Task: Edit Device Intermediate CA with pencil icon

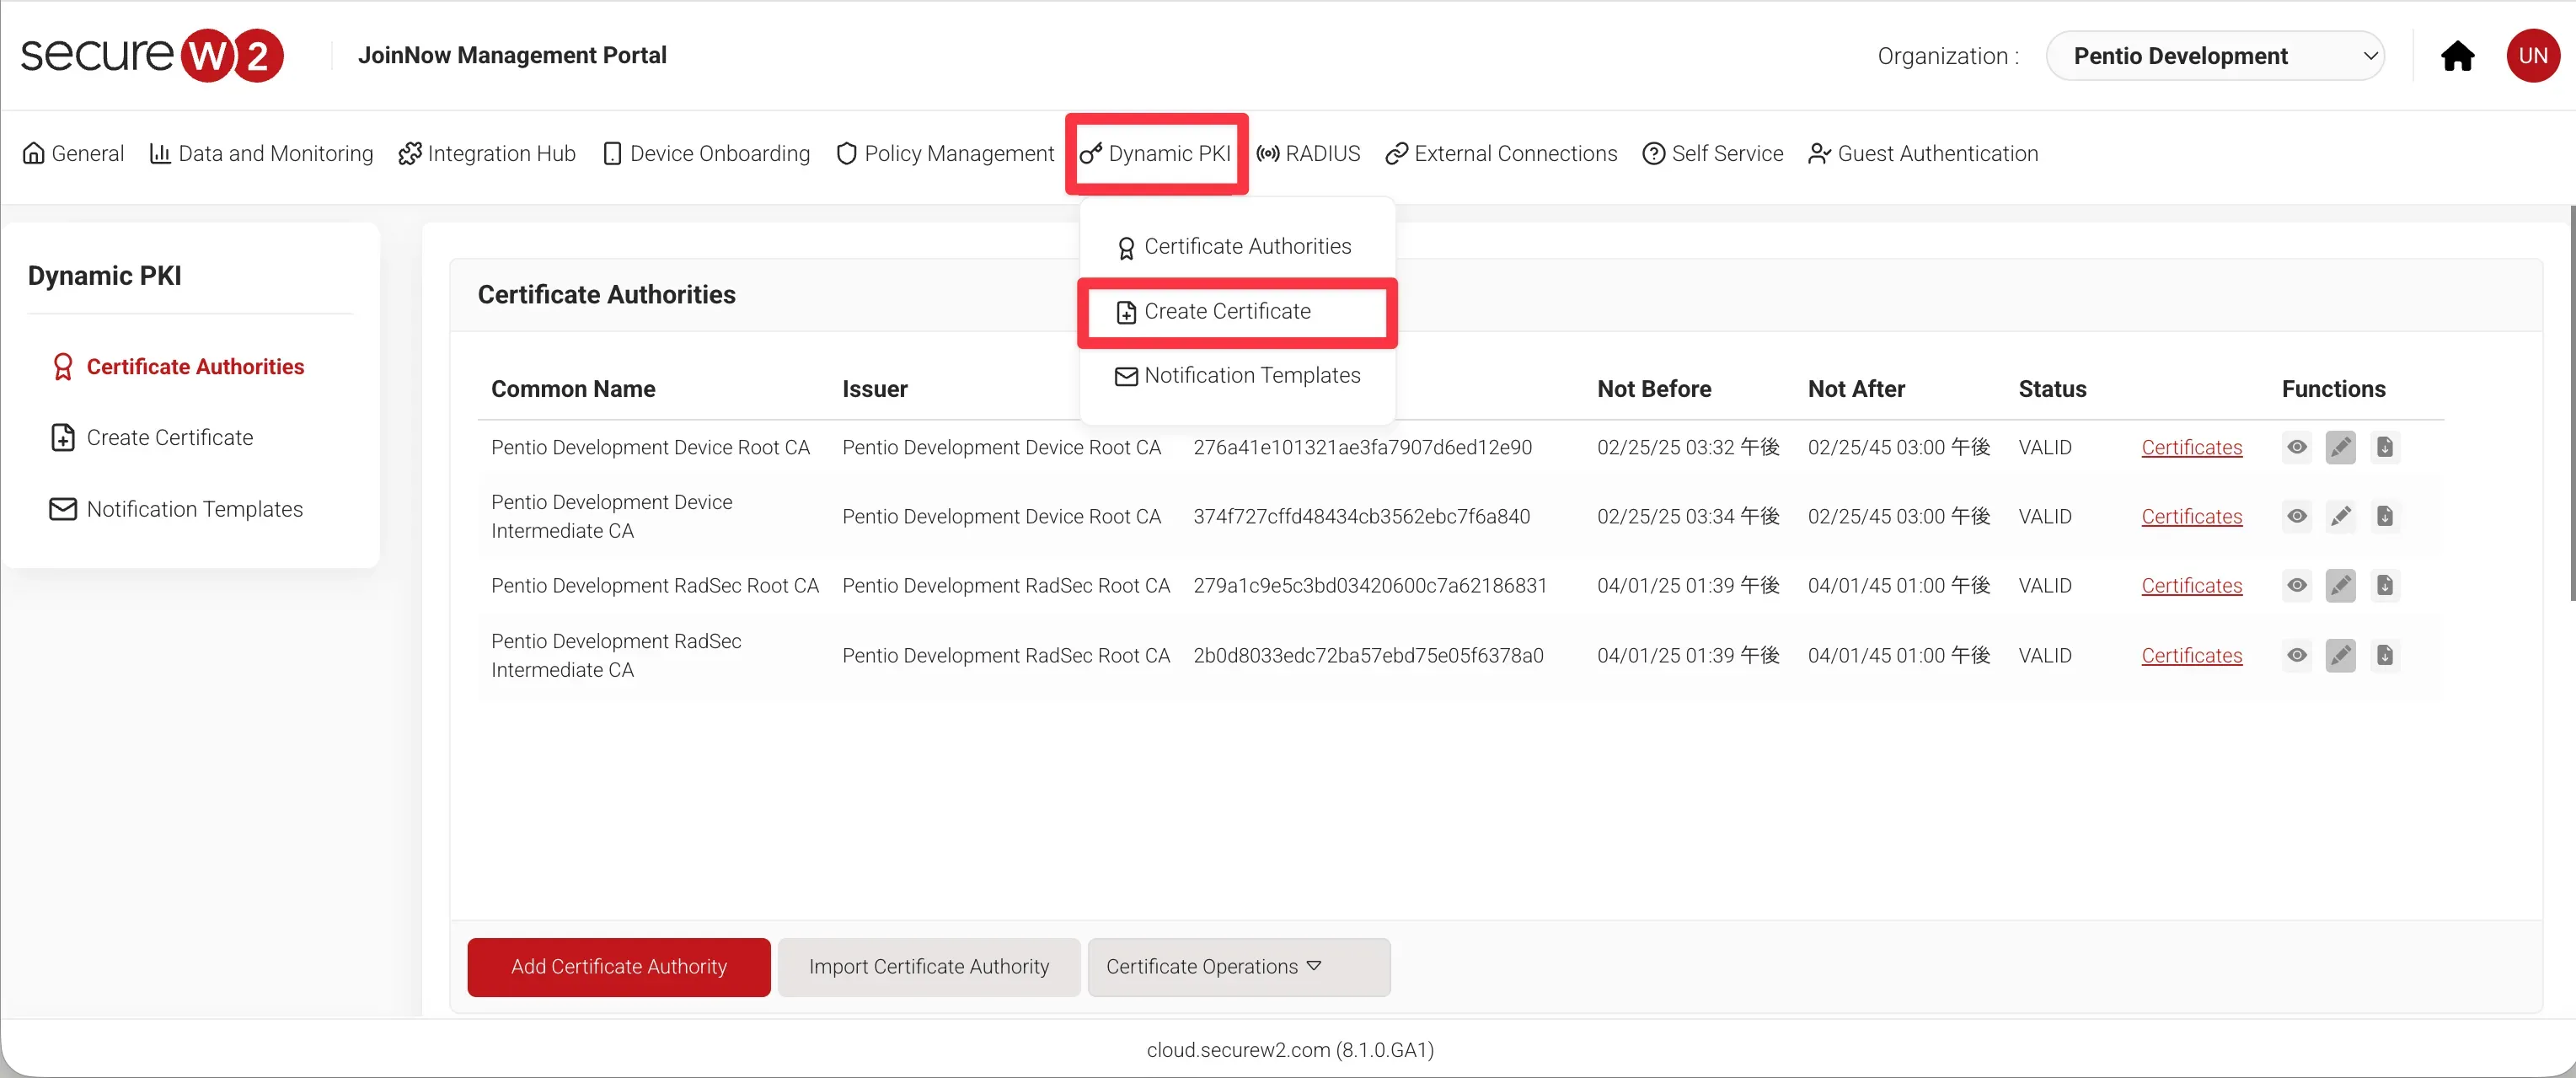Action: [2340, 517]
